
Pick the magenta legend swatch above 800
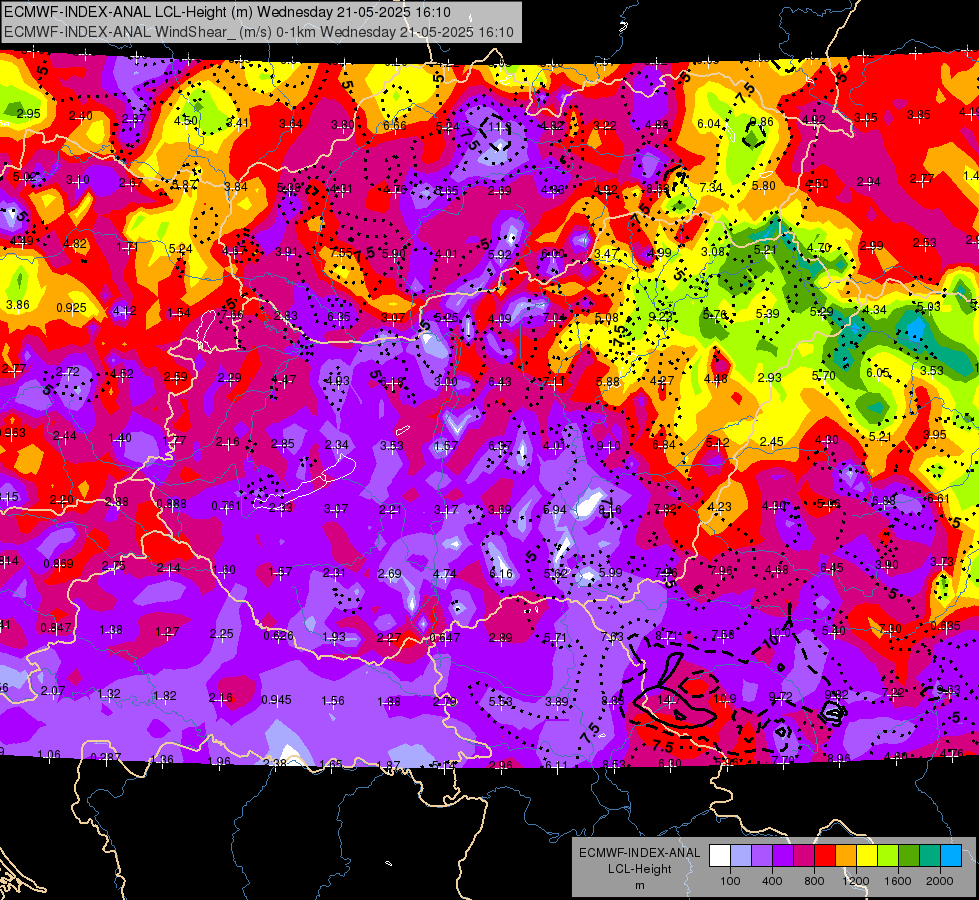pos(804,856)
